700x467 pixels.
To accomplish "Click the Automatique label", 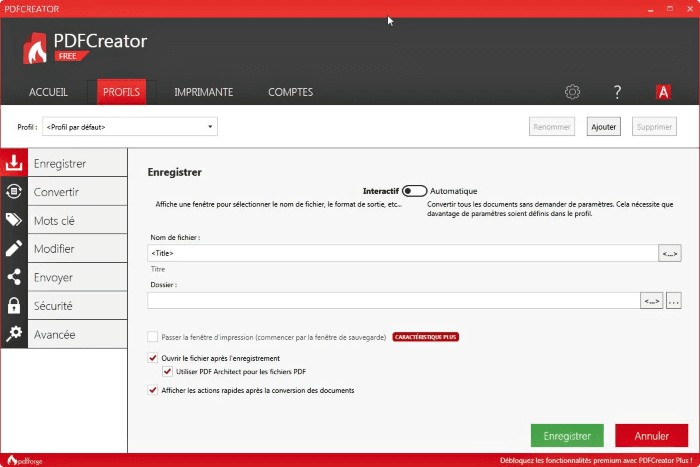I will point(454,191).
